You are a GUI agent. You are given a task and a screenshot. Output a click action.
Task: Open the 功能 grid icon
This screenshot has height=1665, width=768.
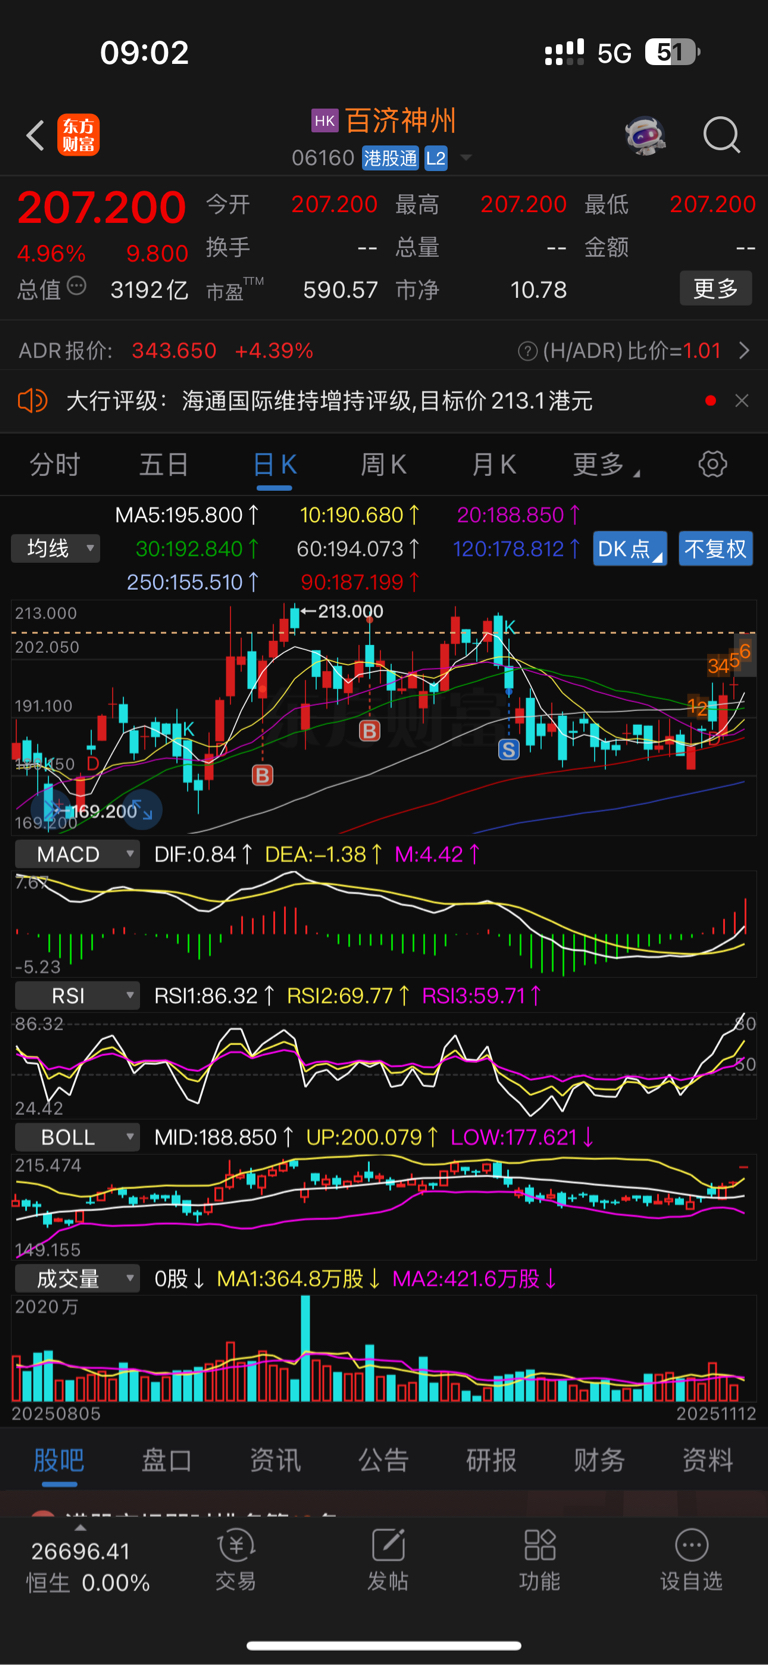540,1545
